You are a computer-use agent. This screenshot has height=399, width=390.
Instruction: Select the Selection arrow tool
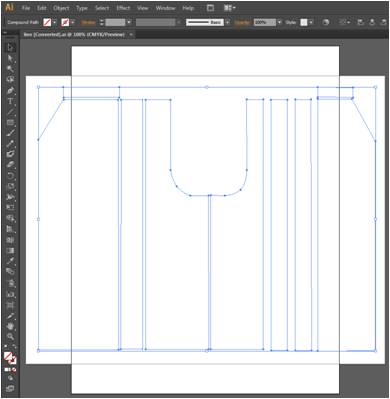10,47
